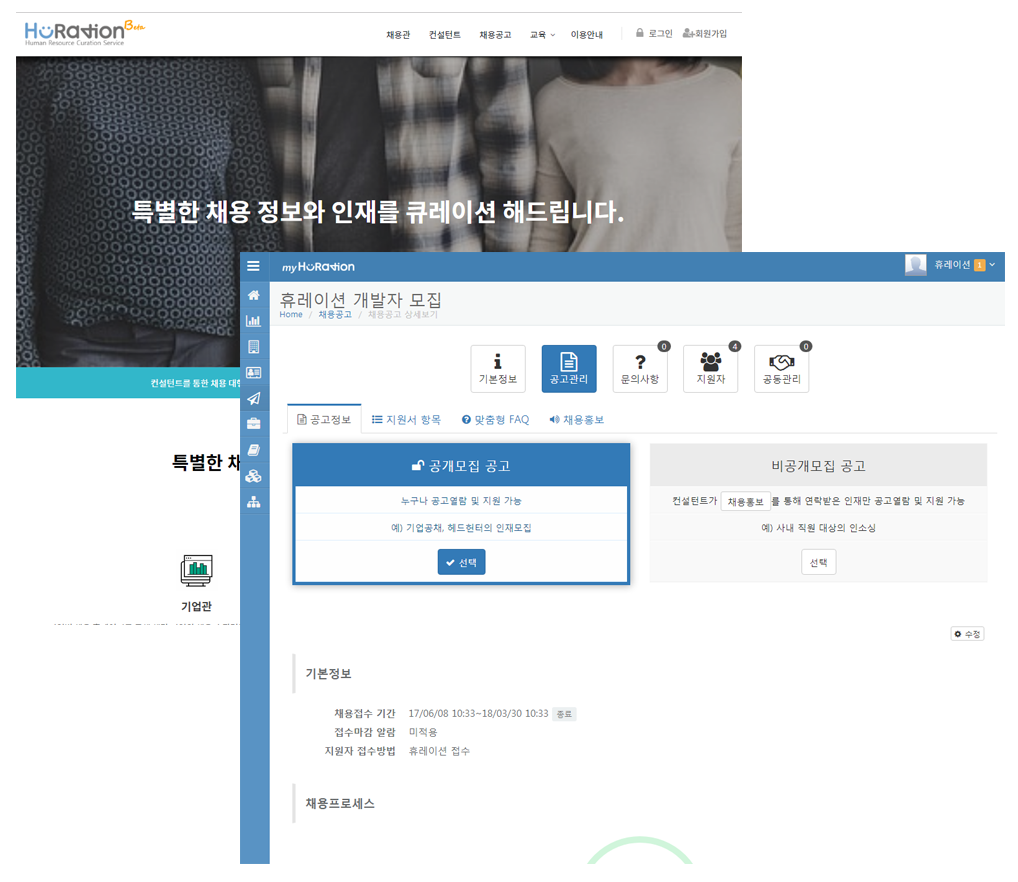The image size is (1018, 882).
Task: Open the 지원자 applicants button
Action: point(711,369)
